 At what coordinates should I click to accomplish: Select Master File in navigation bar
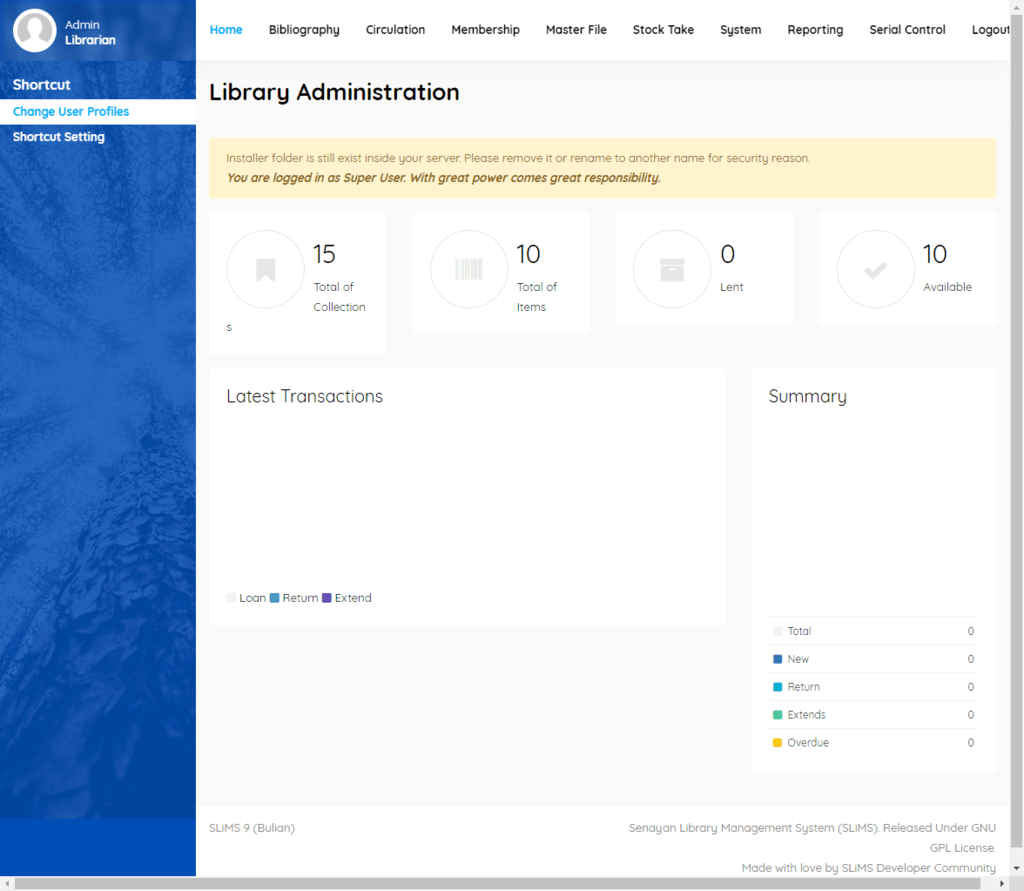pyautogui.click(x=576, y=30)
